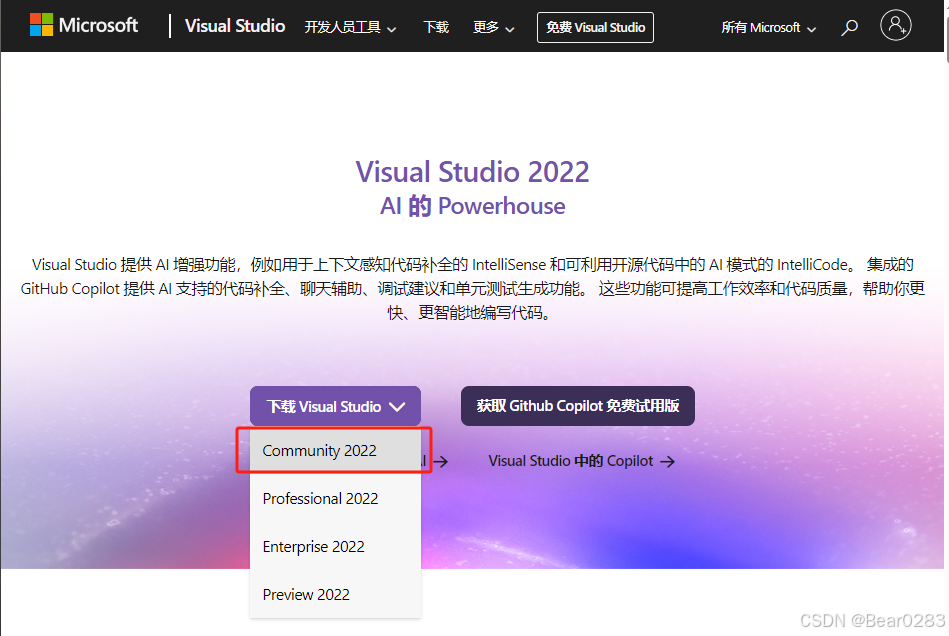
Task: Click the 下载 Visual Studio dropdown button
Action: point(335,406)
